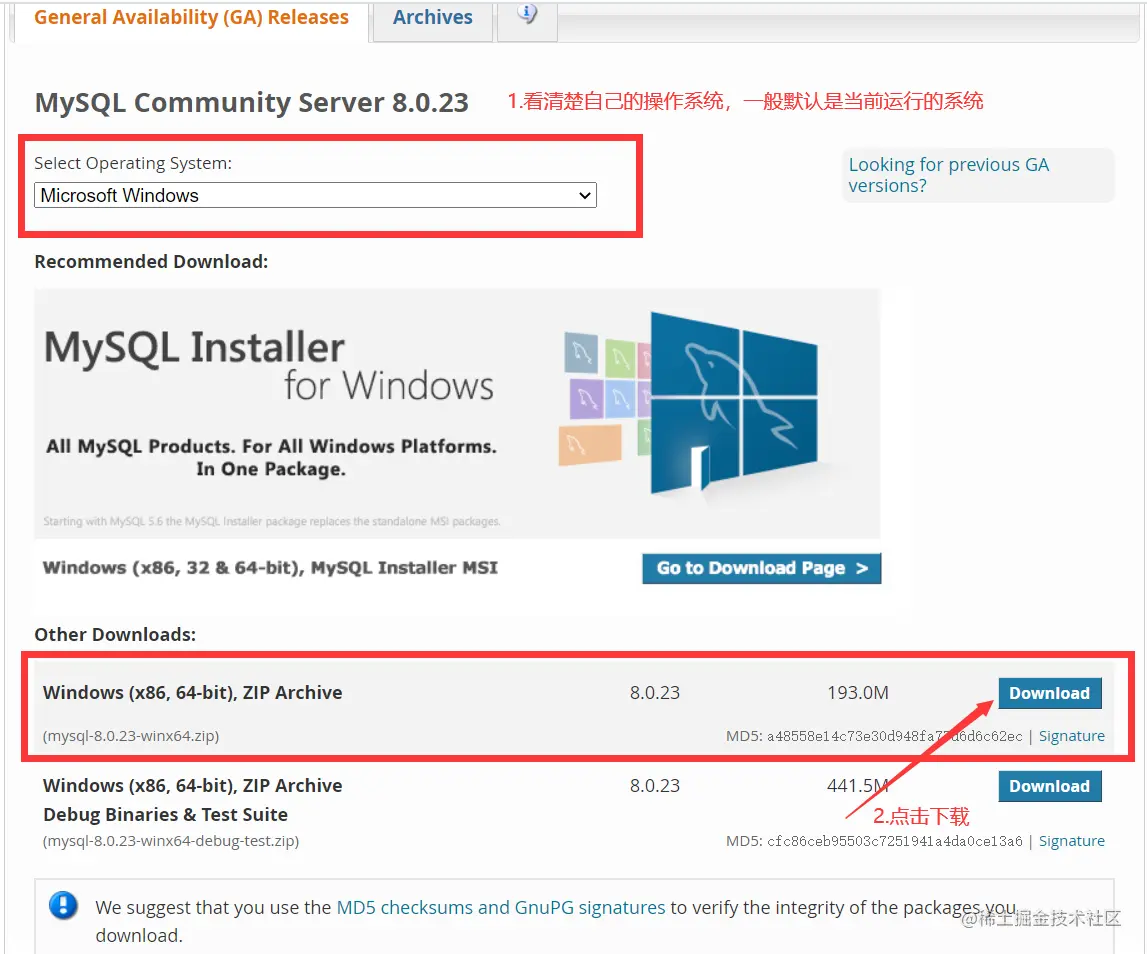Open Signature link for mysql-8.0.23-winx64.zip
The height and width of the screenshot is (954, 1147).
(x=1072, y=736)
